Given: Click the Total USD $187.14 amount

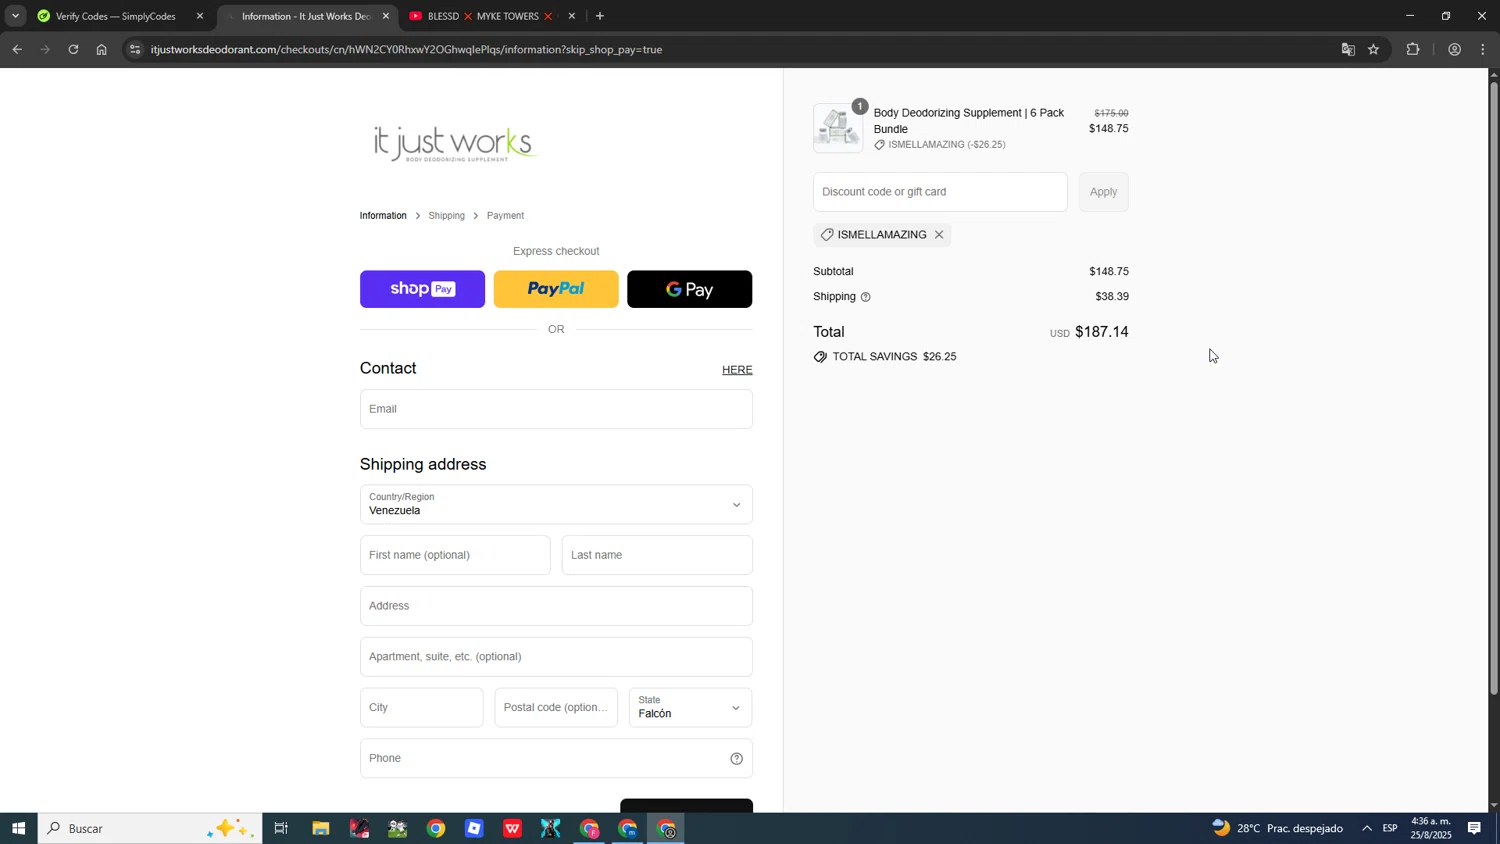Looking at the screenshot, I should [1089, 332].
